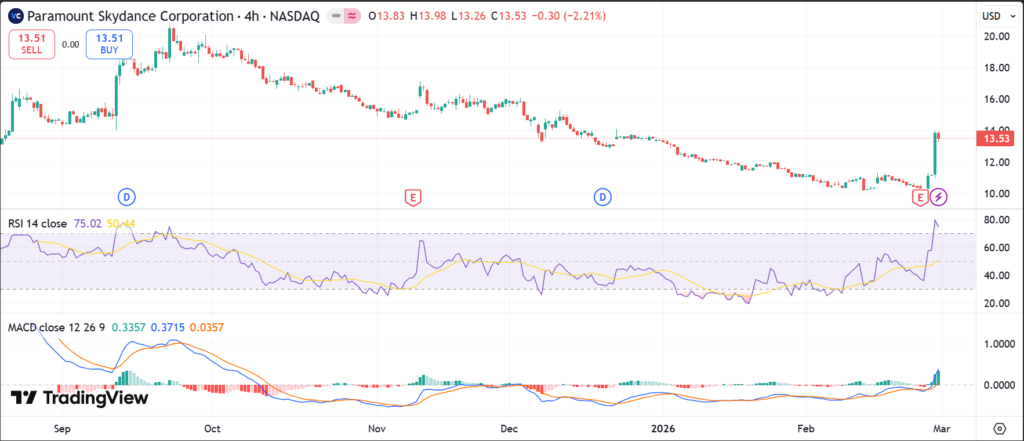Open chart settings gear at bottom right

[x=997, y=426]
